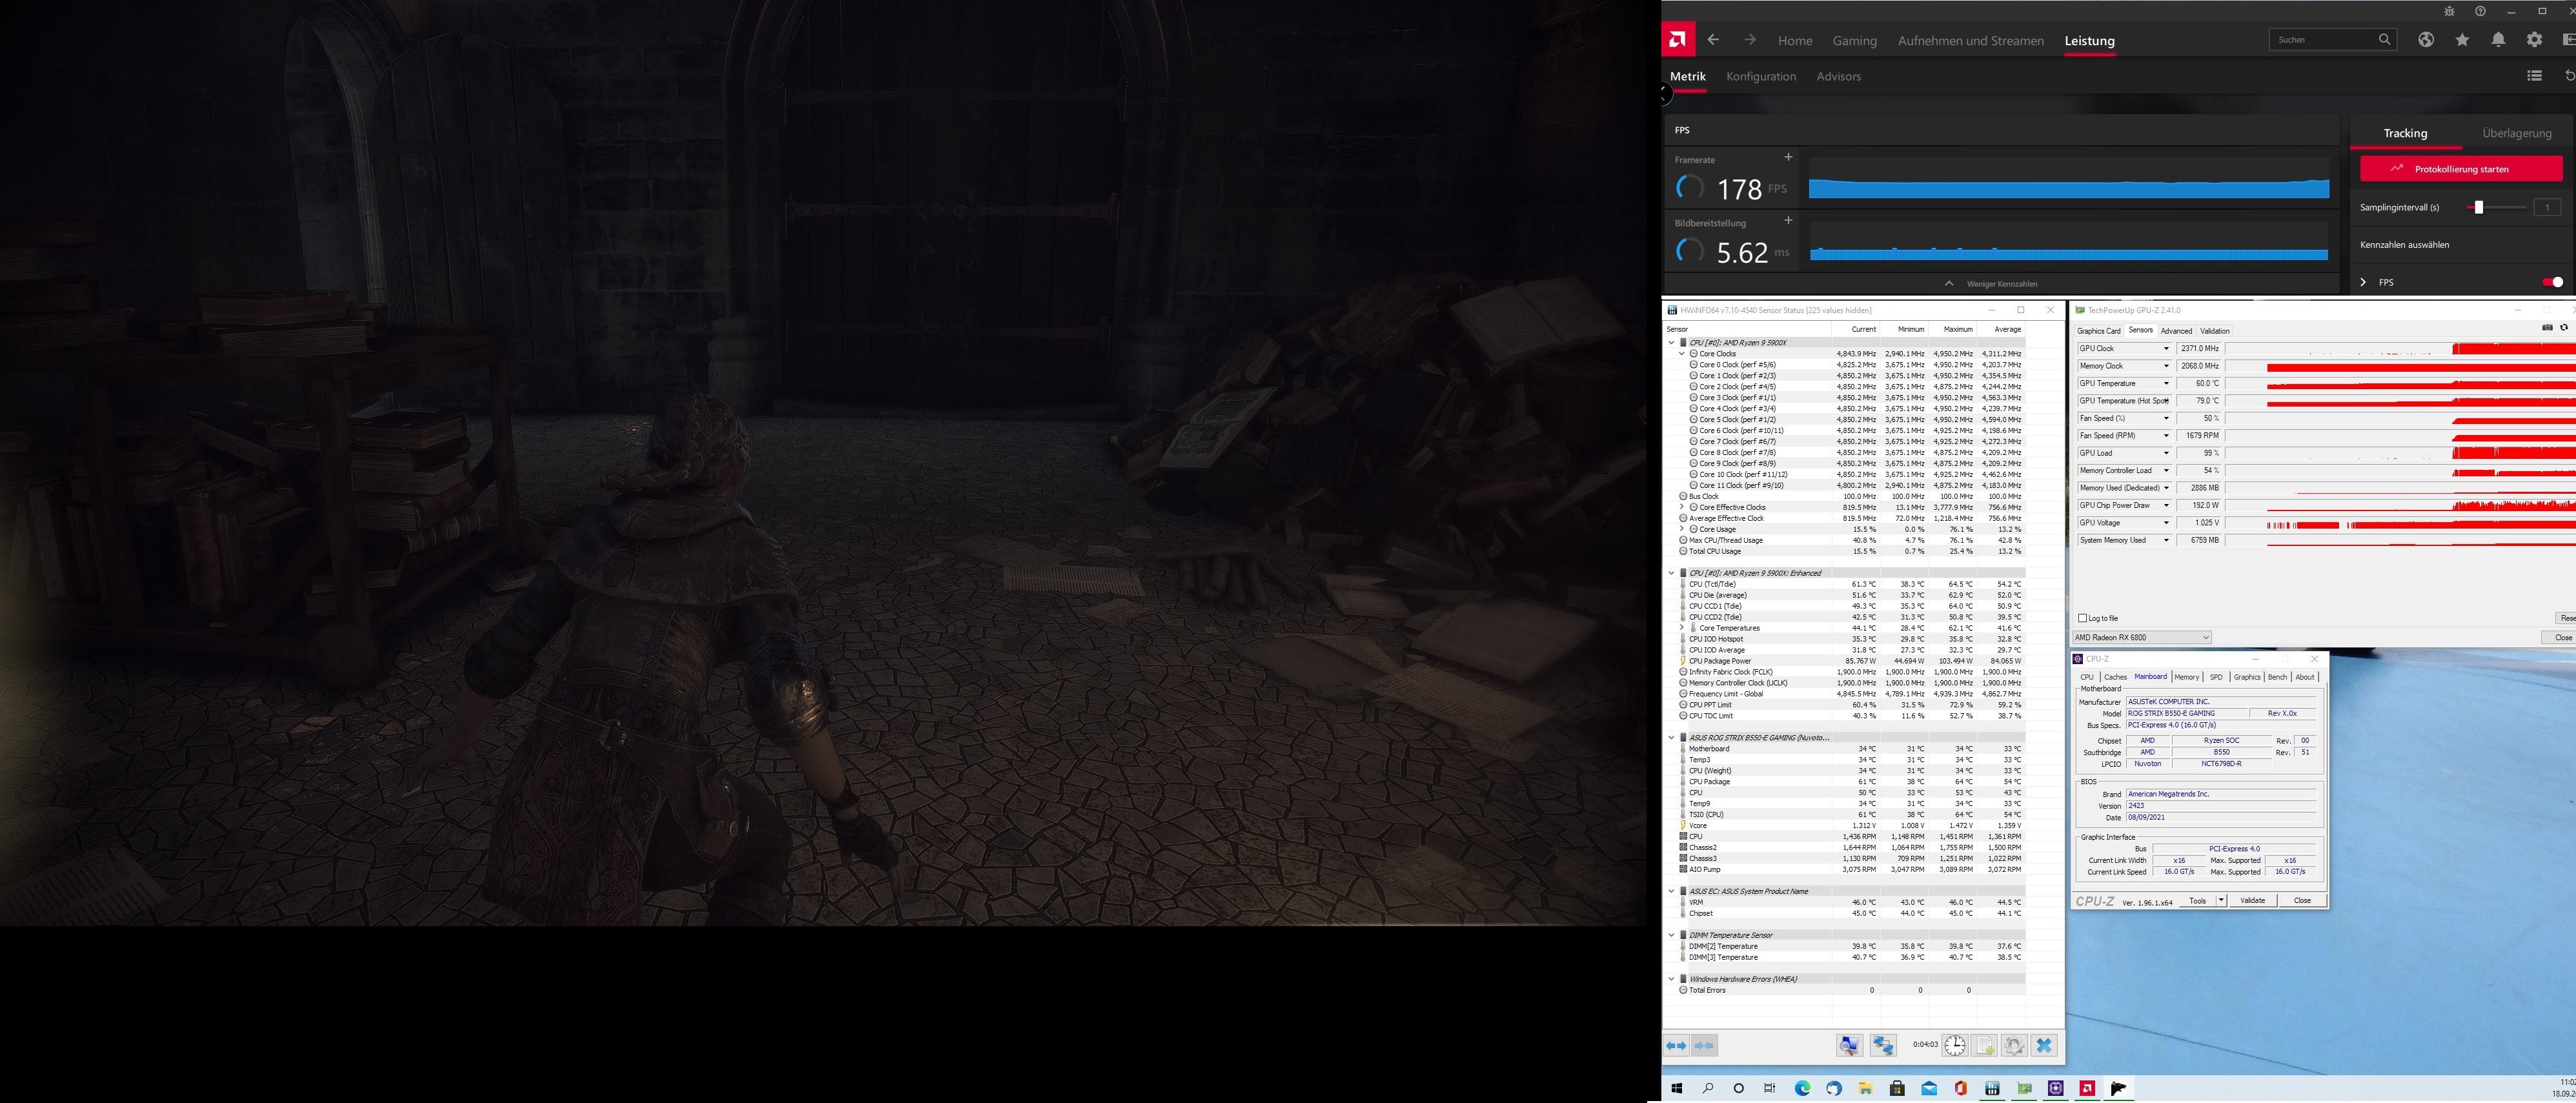This screenshot has height=1103, width=2576.
Task: Reset HWiNFO min/max clock button
Action: click(x=1955, y=1046)
